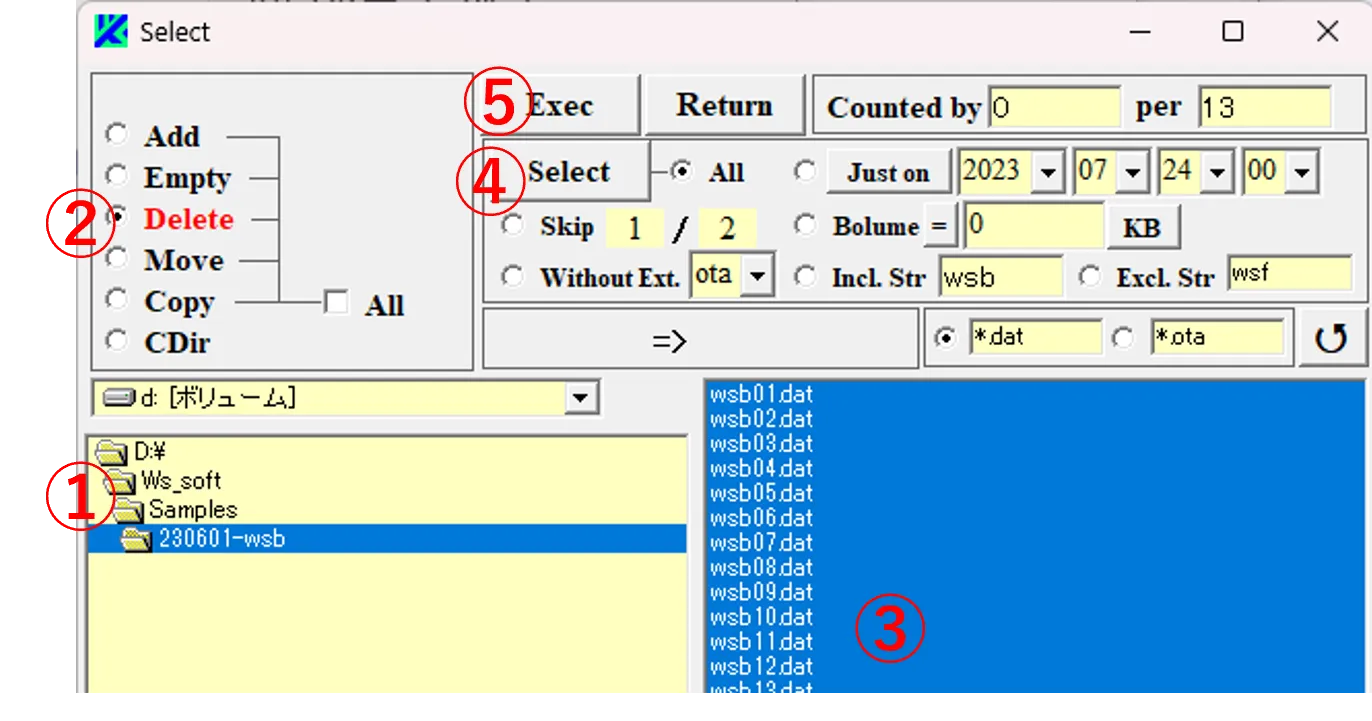Select file wsb05.dat in the list
The height and width of the screenshot is (721, 1372).
[1034, 493]
